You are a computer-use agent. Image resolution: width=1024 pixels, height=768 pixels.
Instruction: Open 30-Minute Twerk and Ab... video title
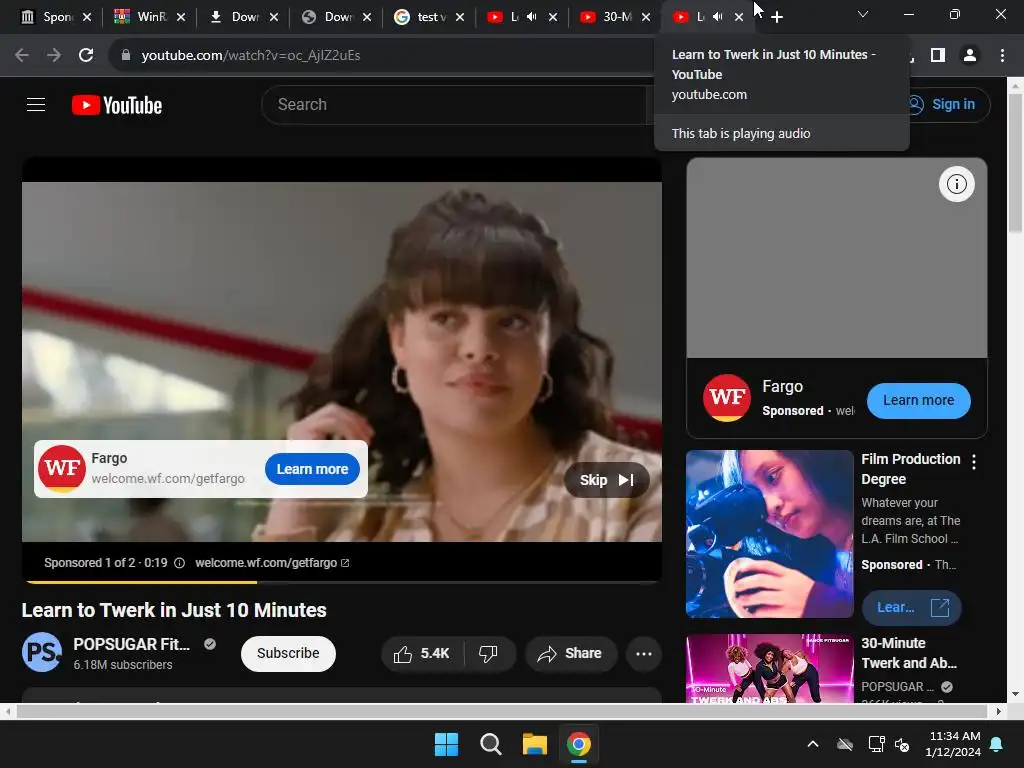(x=908, y=653)
